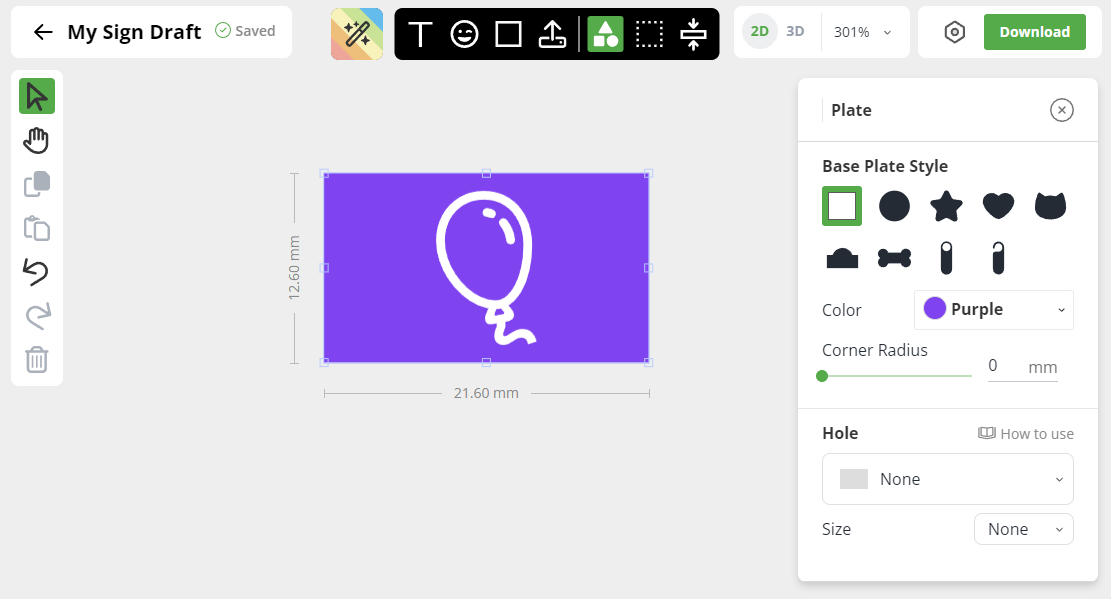Choose the dog bone base plate style

894,258
